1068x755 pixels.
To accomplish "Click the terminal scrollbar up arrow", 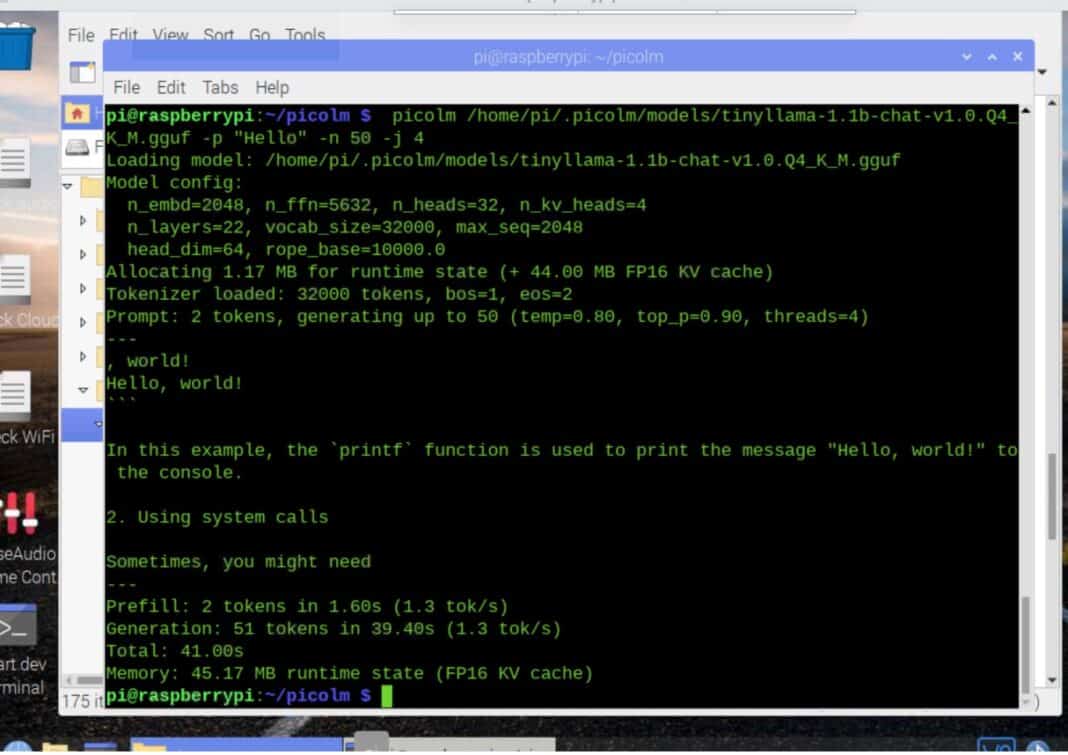I will pos(1026,110).
